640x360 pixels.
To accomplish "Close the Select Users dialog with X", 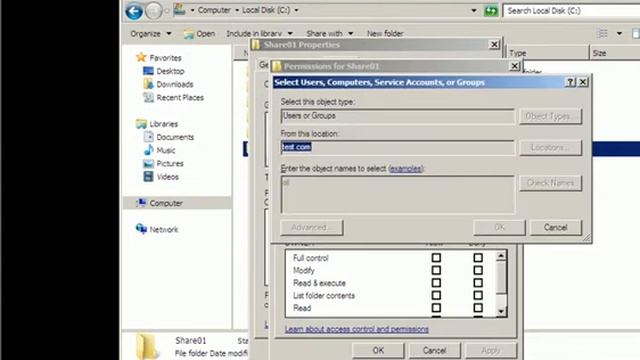I will 583,82.
